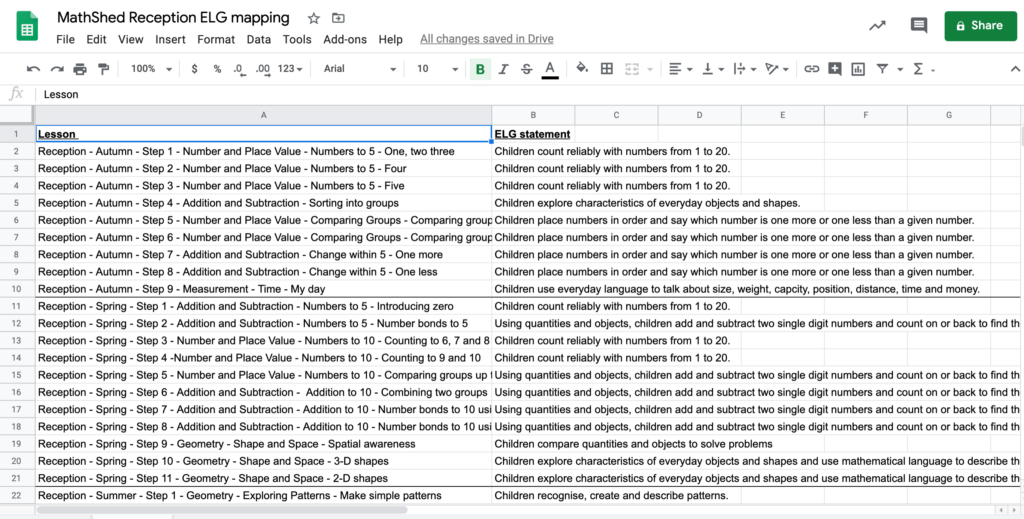Open Sheets home icon
This screenshot has width=1024, height=519.
27,26
